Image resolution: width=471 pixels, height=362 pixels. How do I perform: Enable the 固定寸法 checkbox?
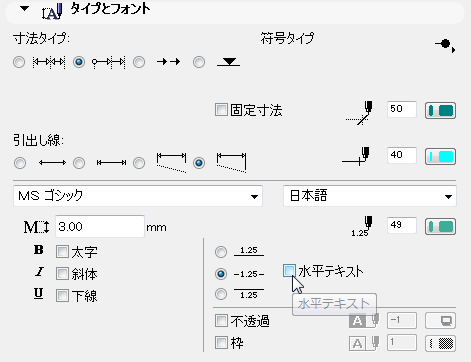tap(221, 110)
